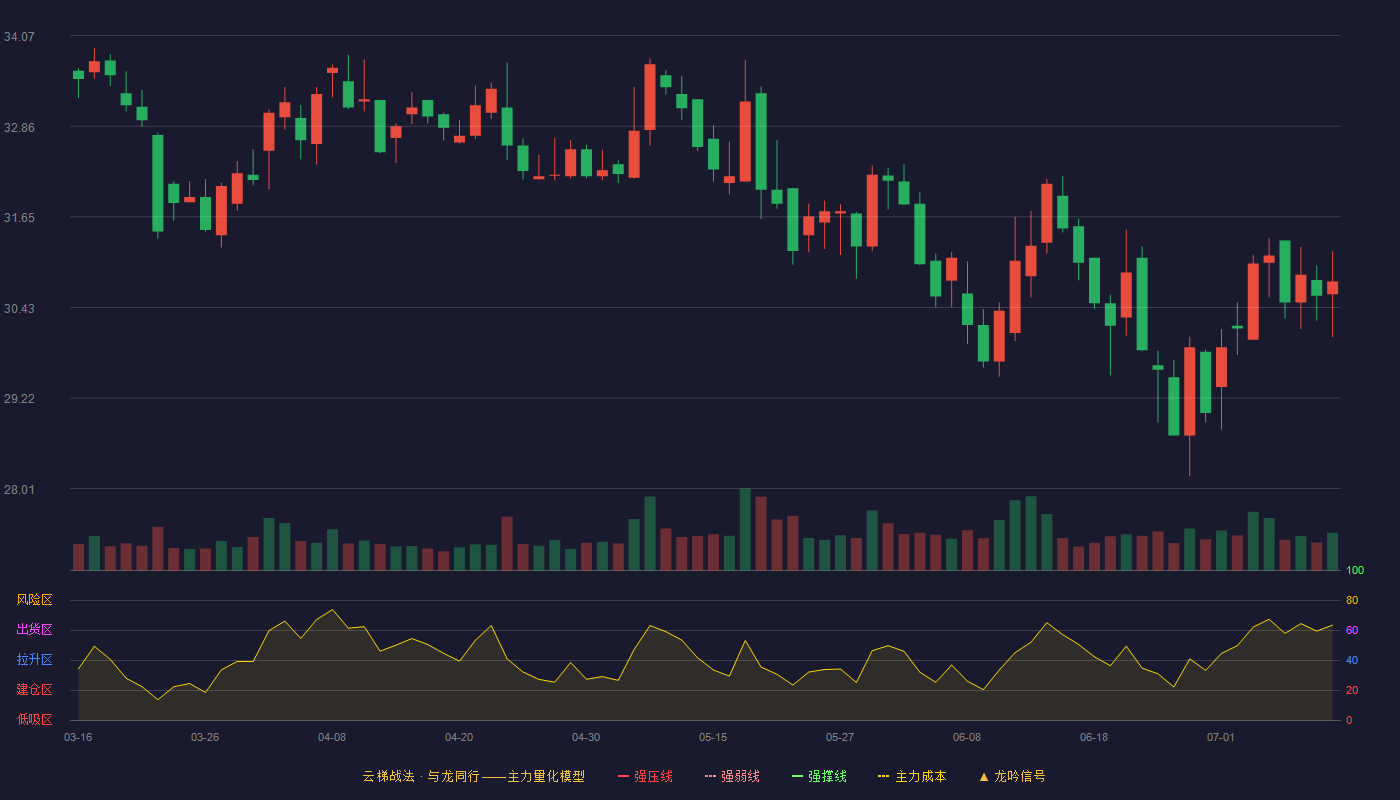
Task: Click the 出货区 zone label
Action: click(34, 630)
